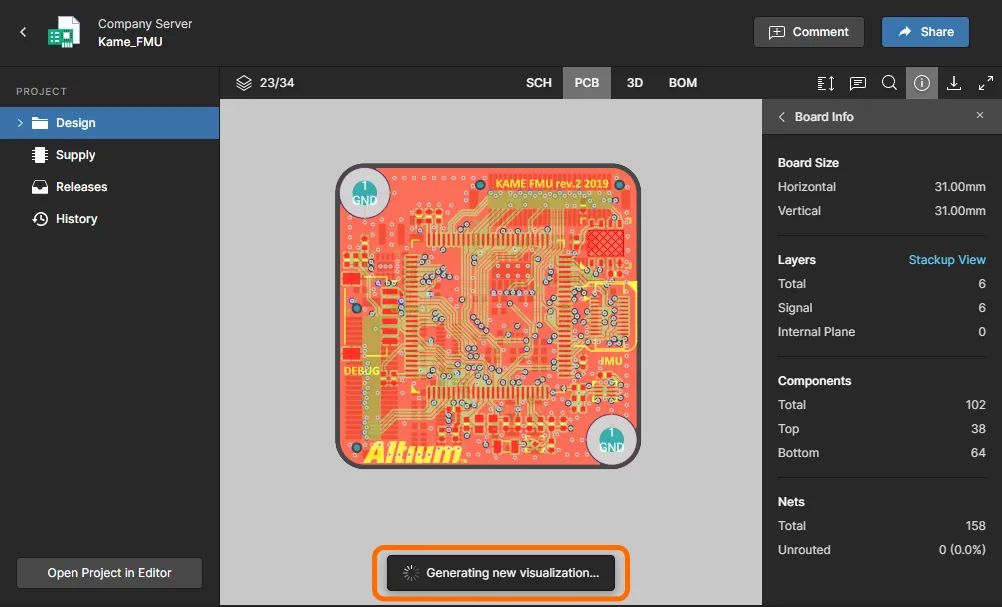The image size is (1002, 607).
Task: Click the download icon
Action: (x=953, y=83)
